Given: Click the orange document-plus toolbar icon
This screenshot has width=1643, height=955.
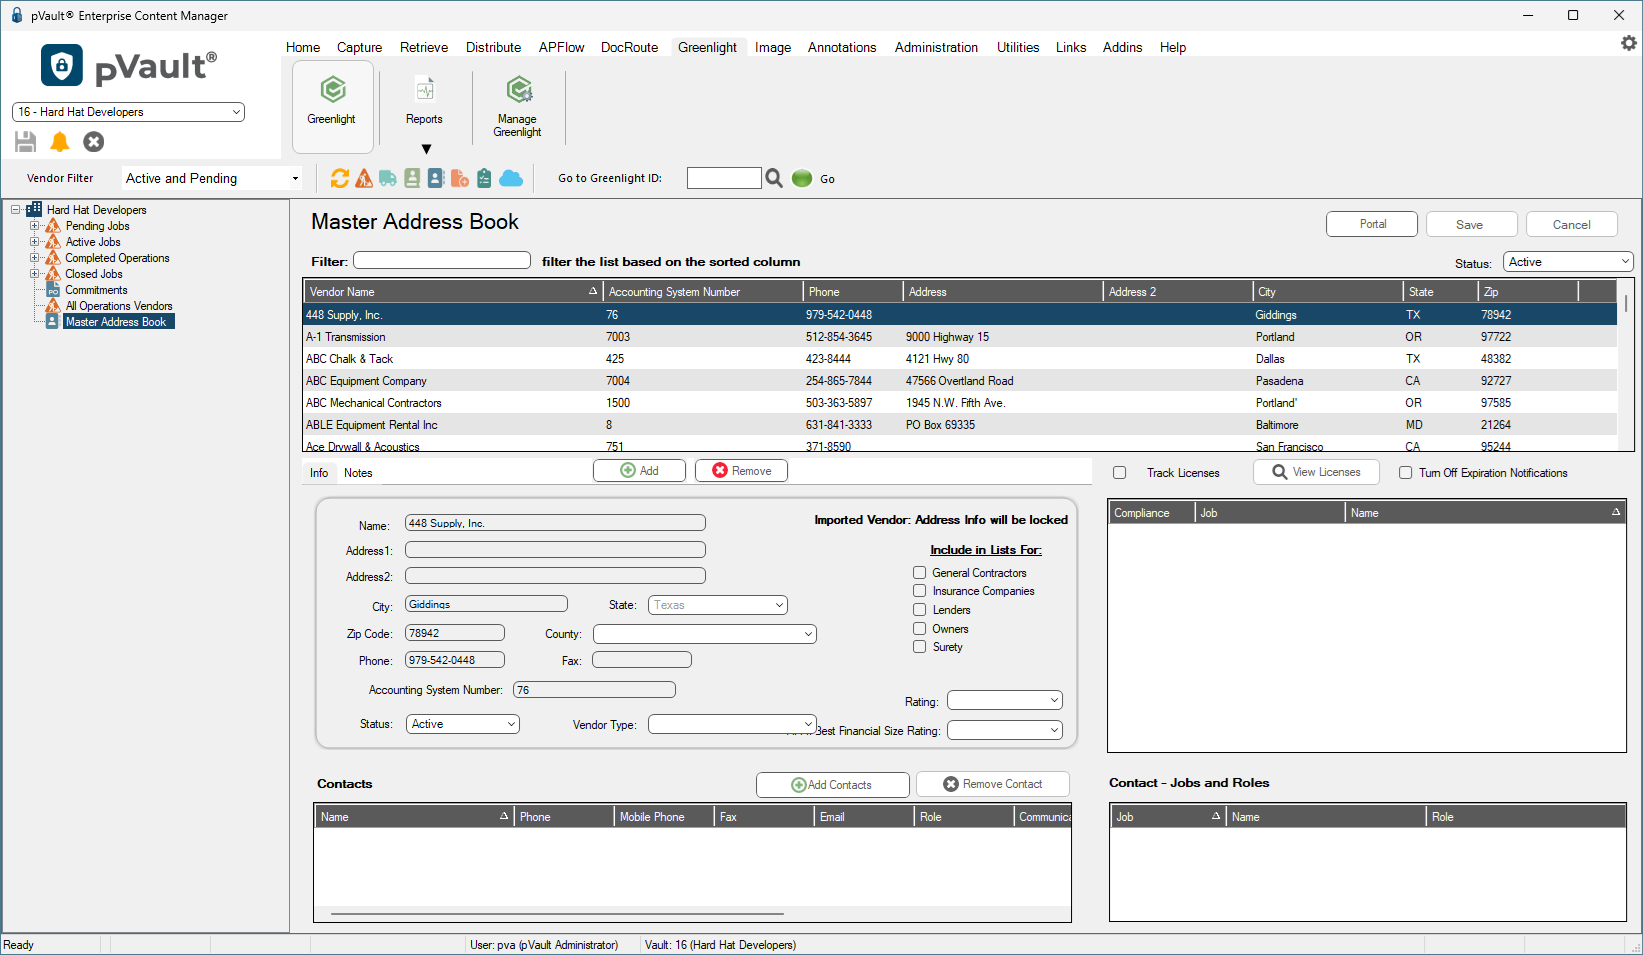Looking at the screenshot, I should tap(460, 178).
